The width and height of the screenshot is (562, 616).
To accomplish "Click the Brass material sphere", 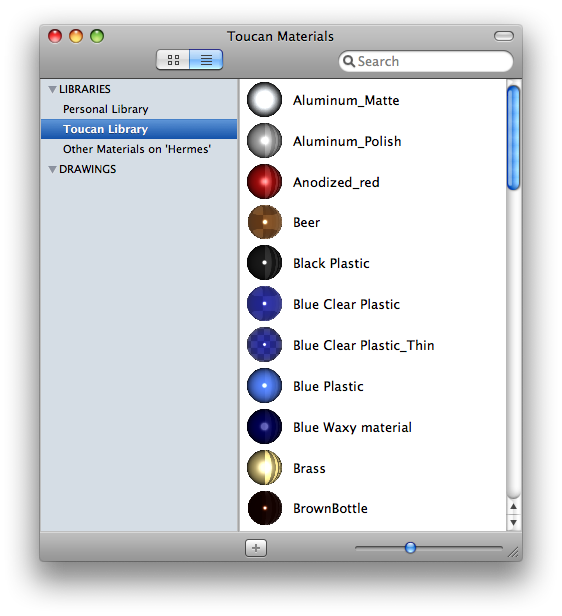I will 264,468.
